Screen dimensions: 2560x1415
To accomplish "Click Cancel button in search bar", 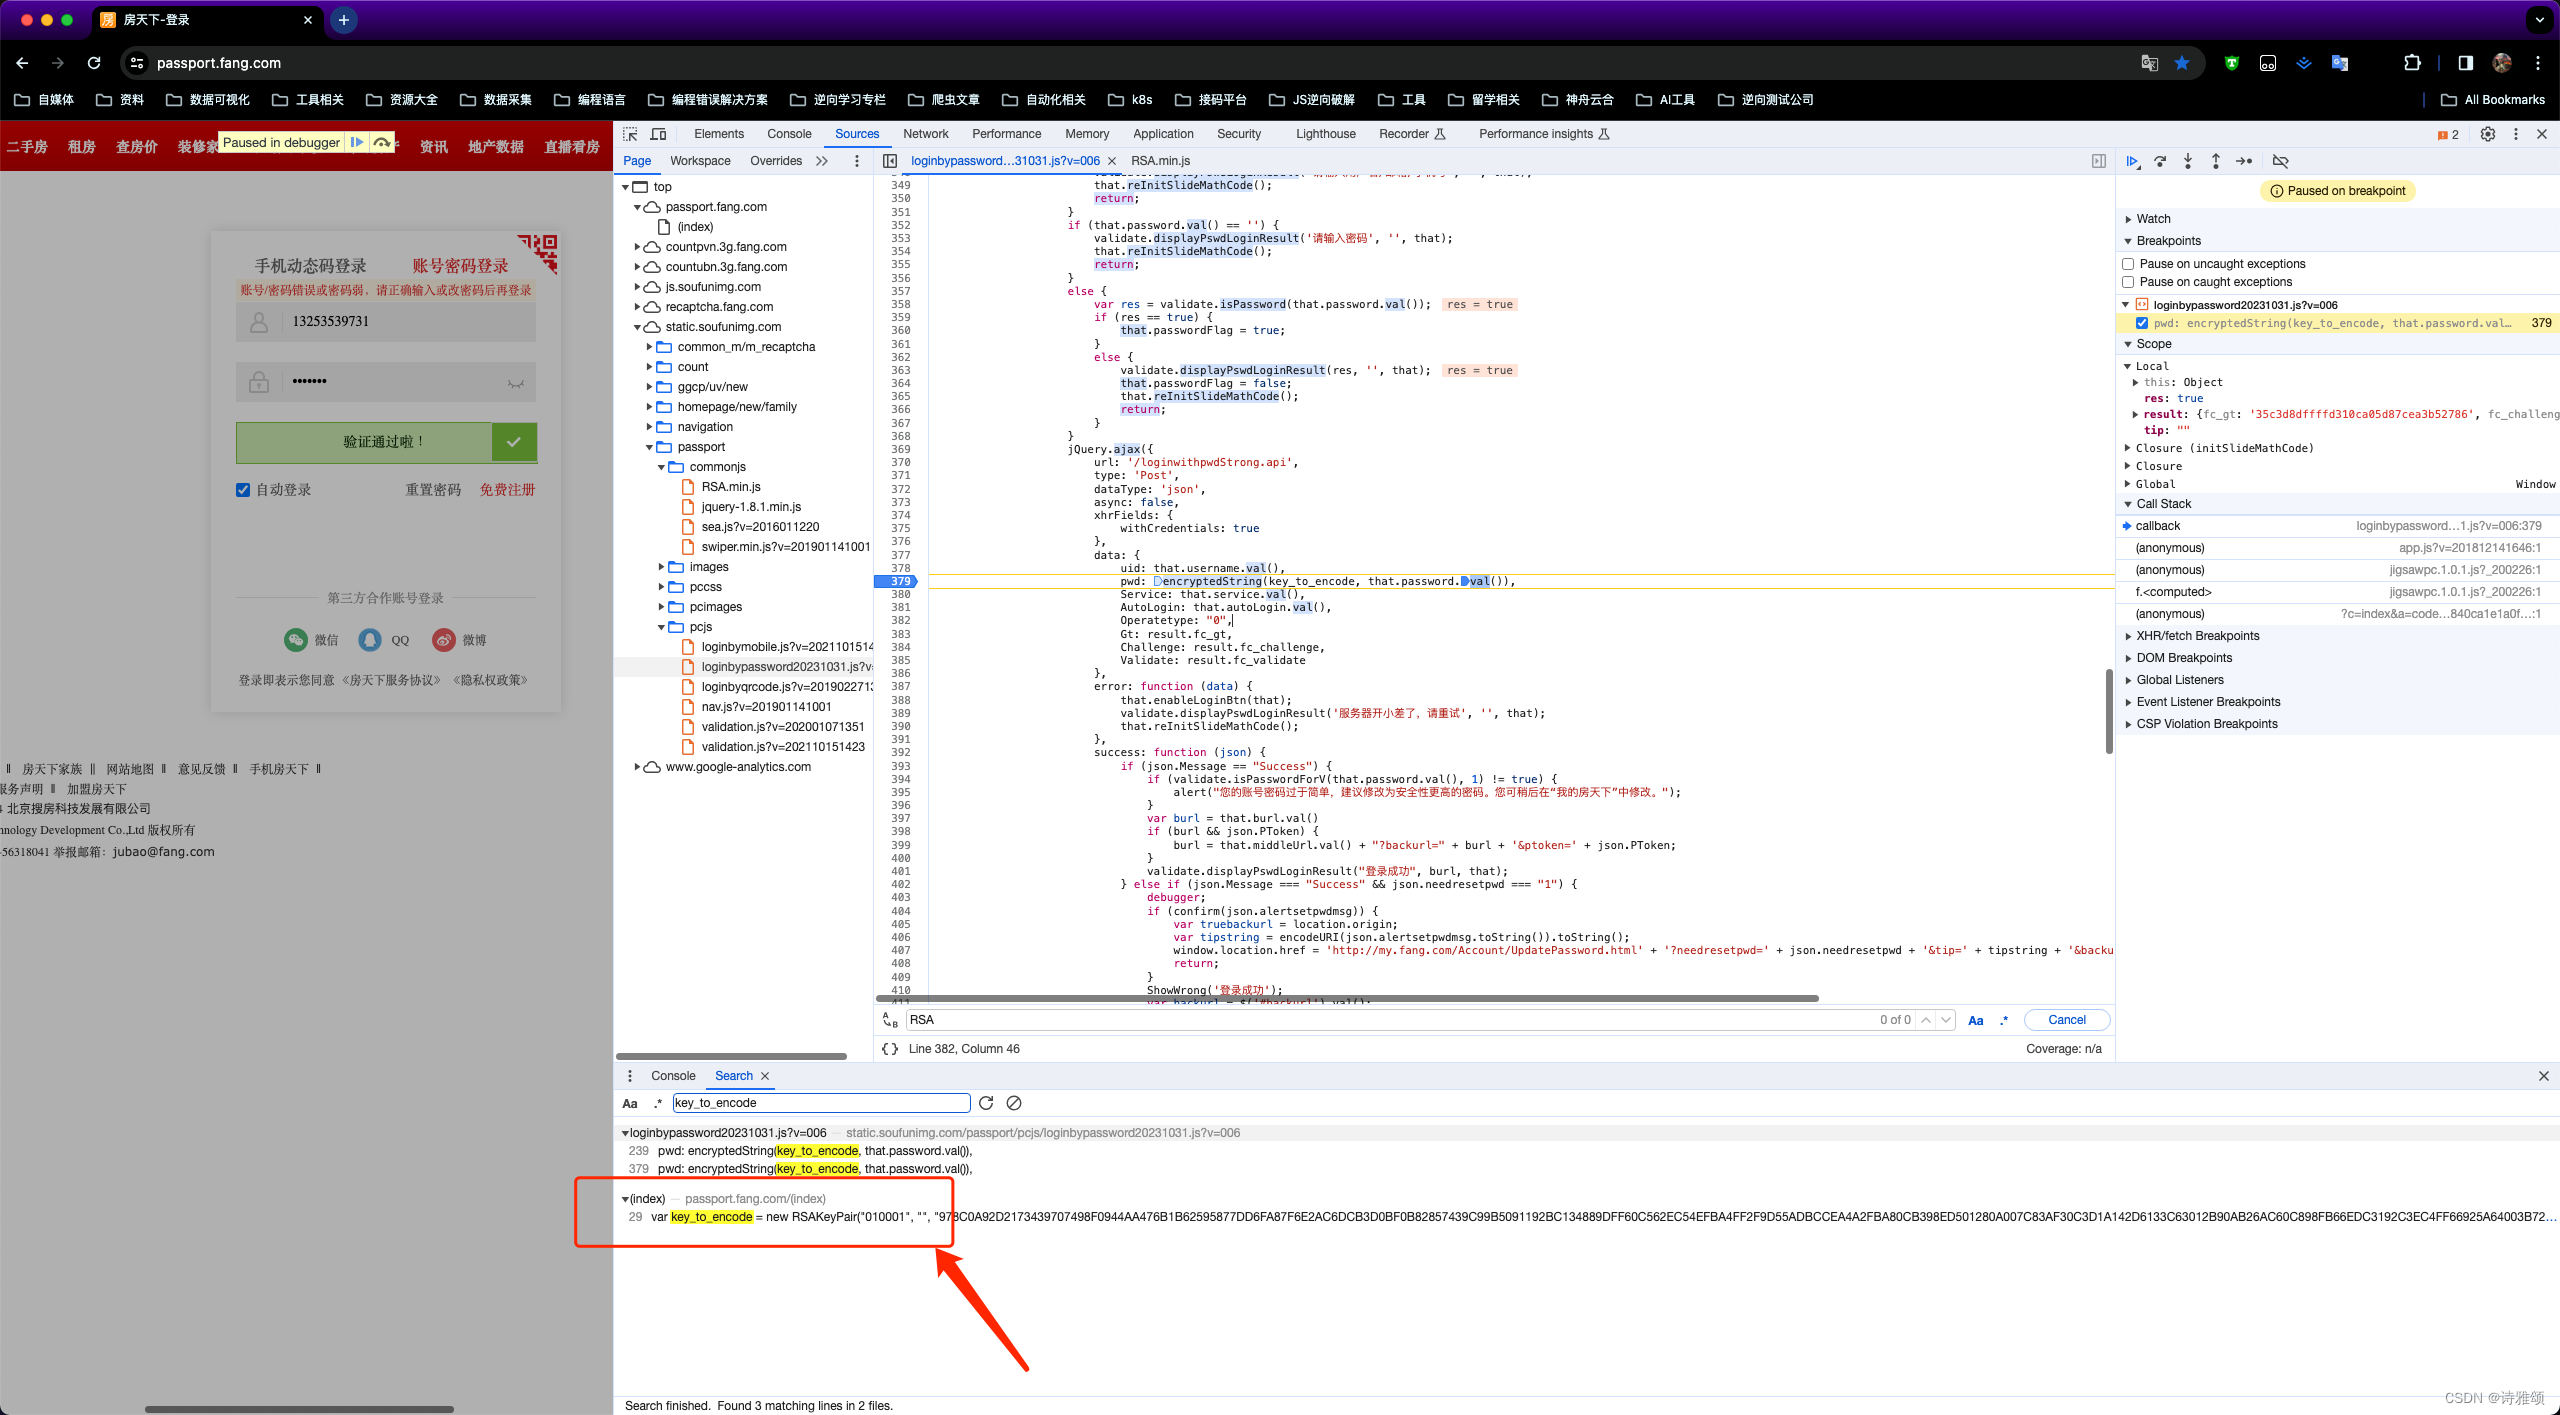I will pyautogui.click(x=2063, y=1019).
